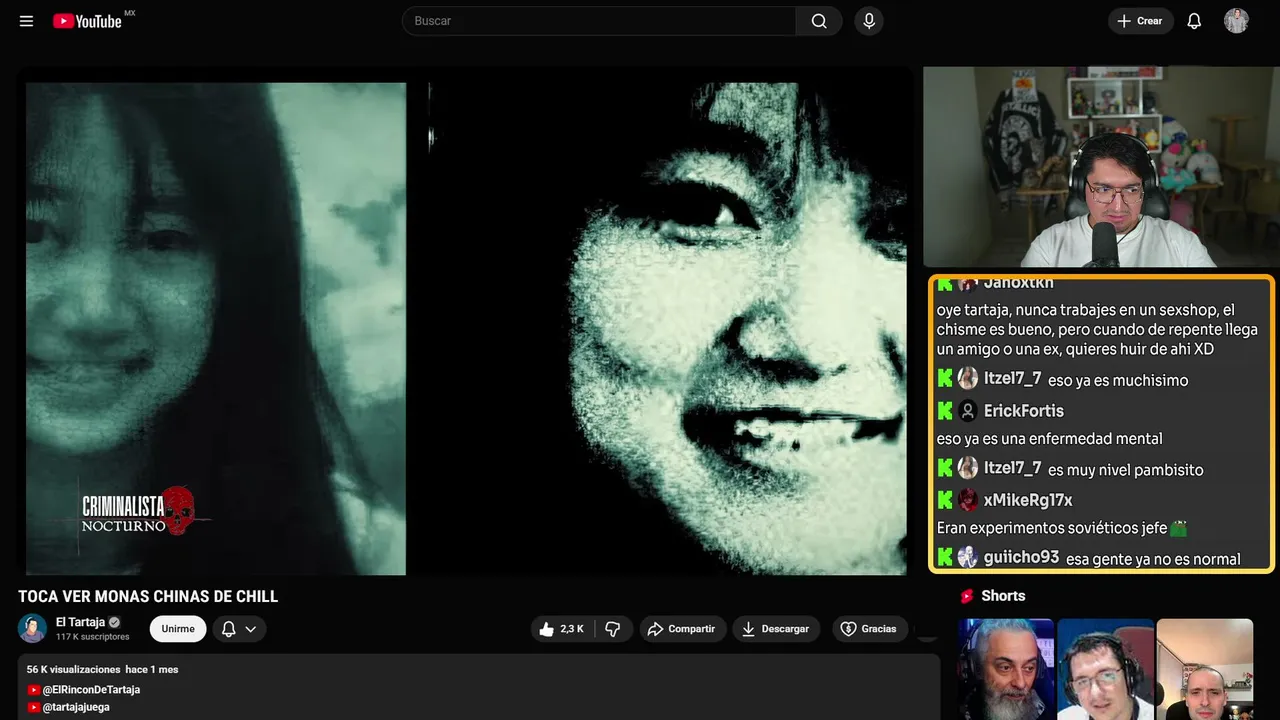The height and width of the screenshot is (720, 1280).
Task: Open the @ElRinconDeTartaja channel link
Action: coord(91,690)
